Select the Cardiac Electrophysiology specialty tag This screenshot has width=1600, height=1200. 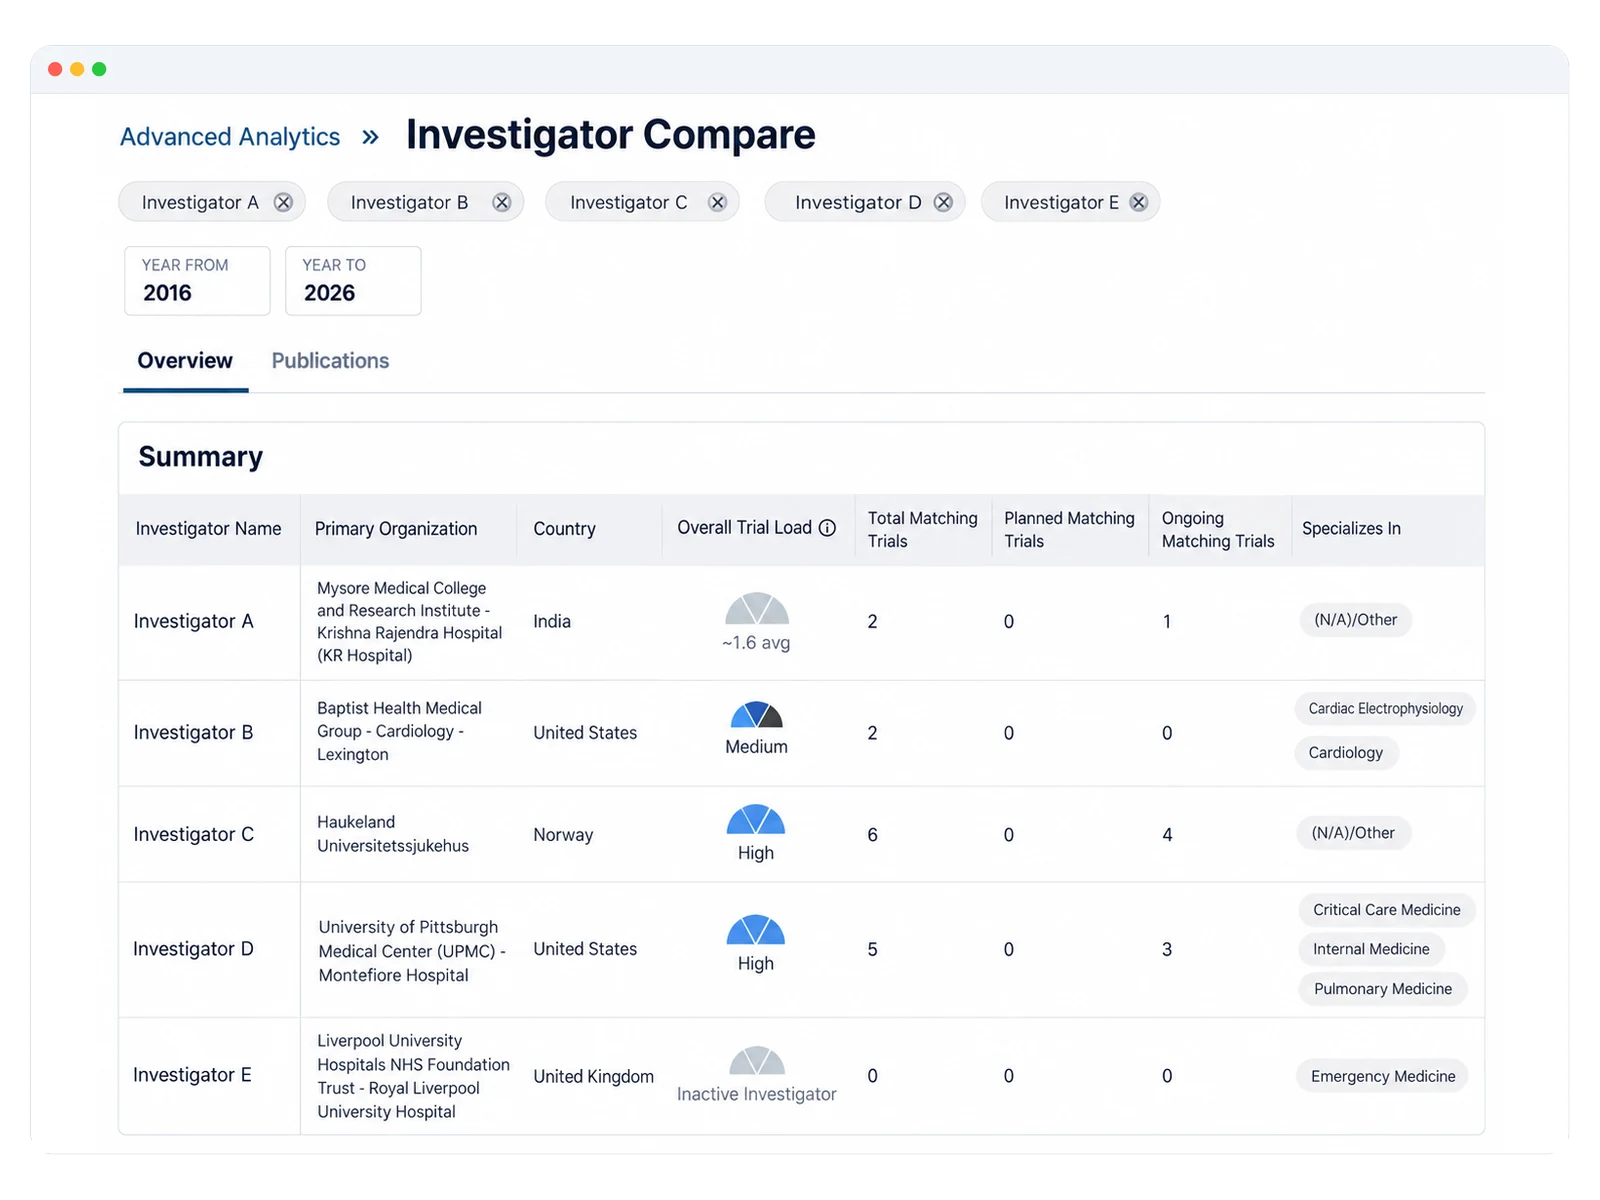point(1385,709)
